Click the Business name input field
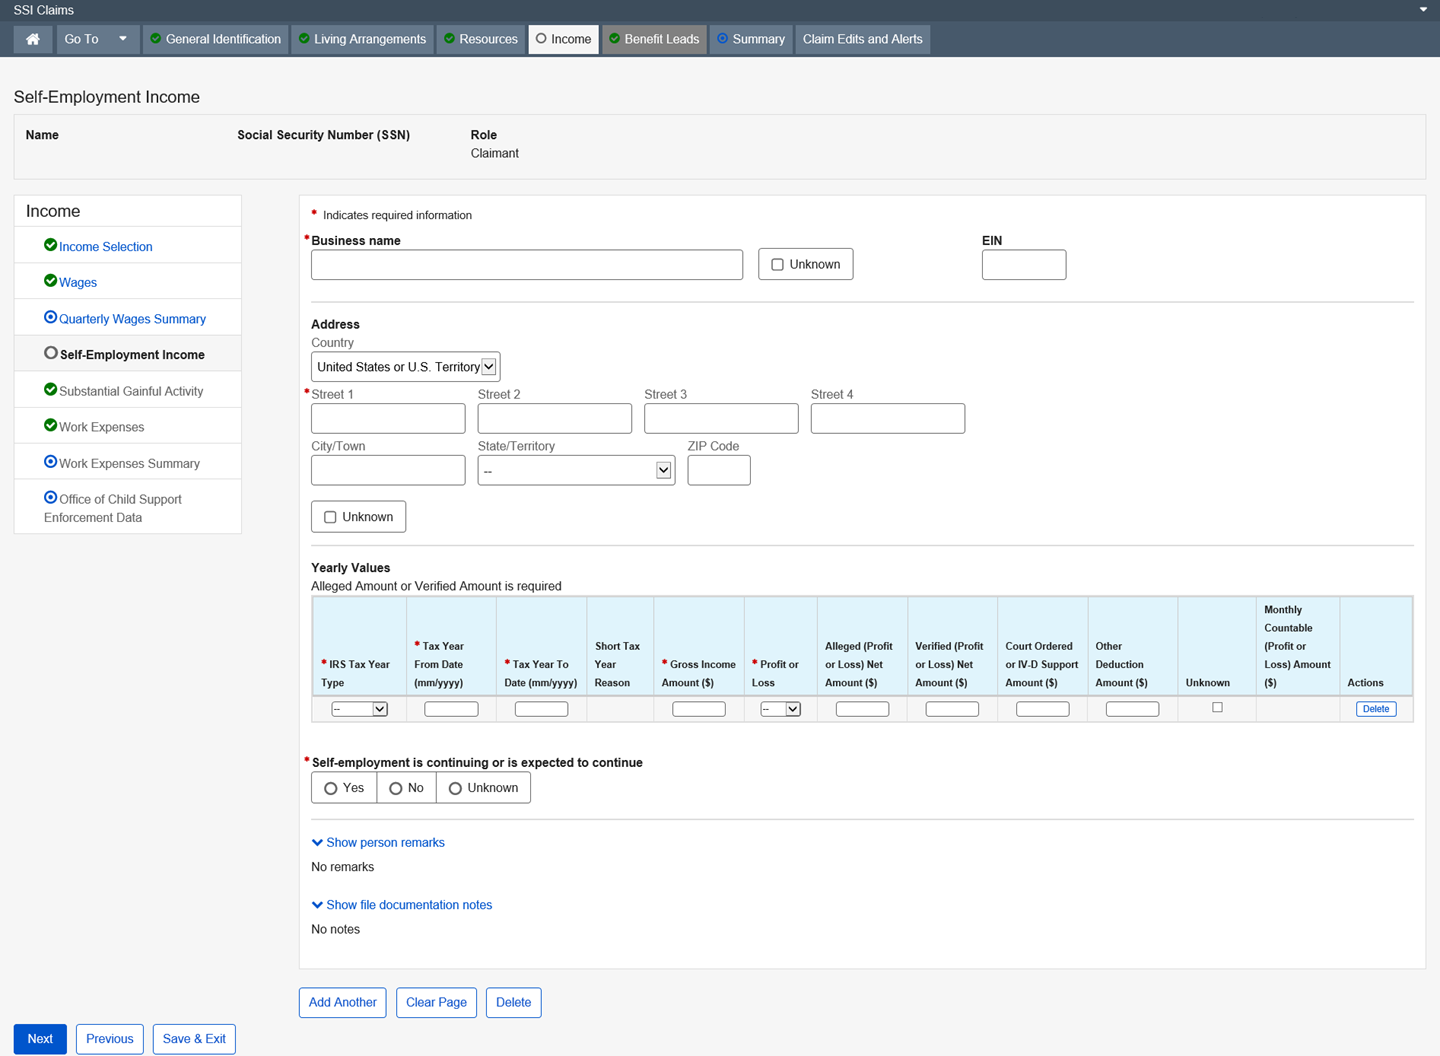Image resolution: width=1440 pixels, height=1056 pixels. click(x=526, y=265)
